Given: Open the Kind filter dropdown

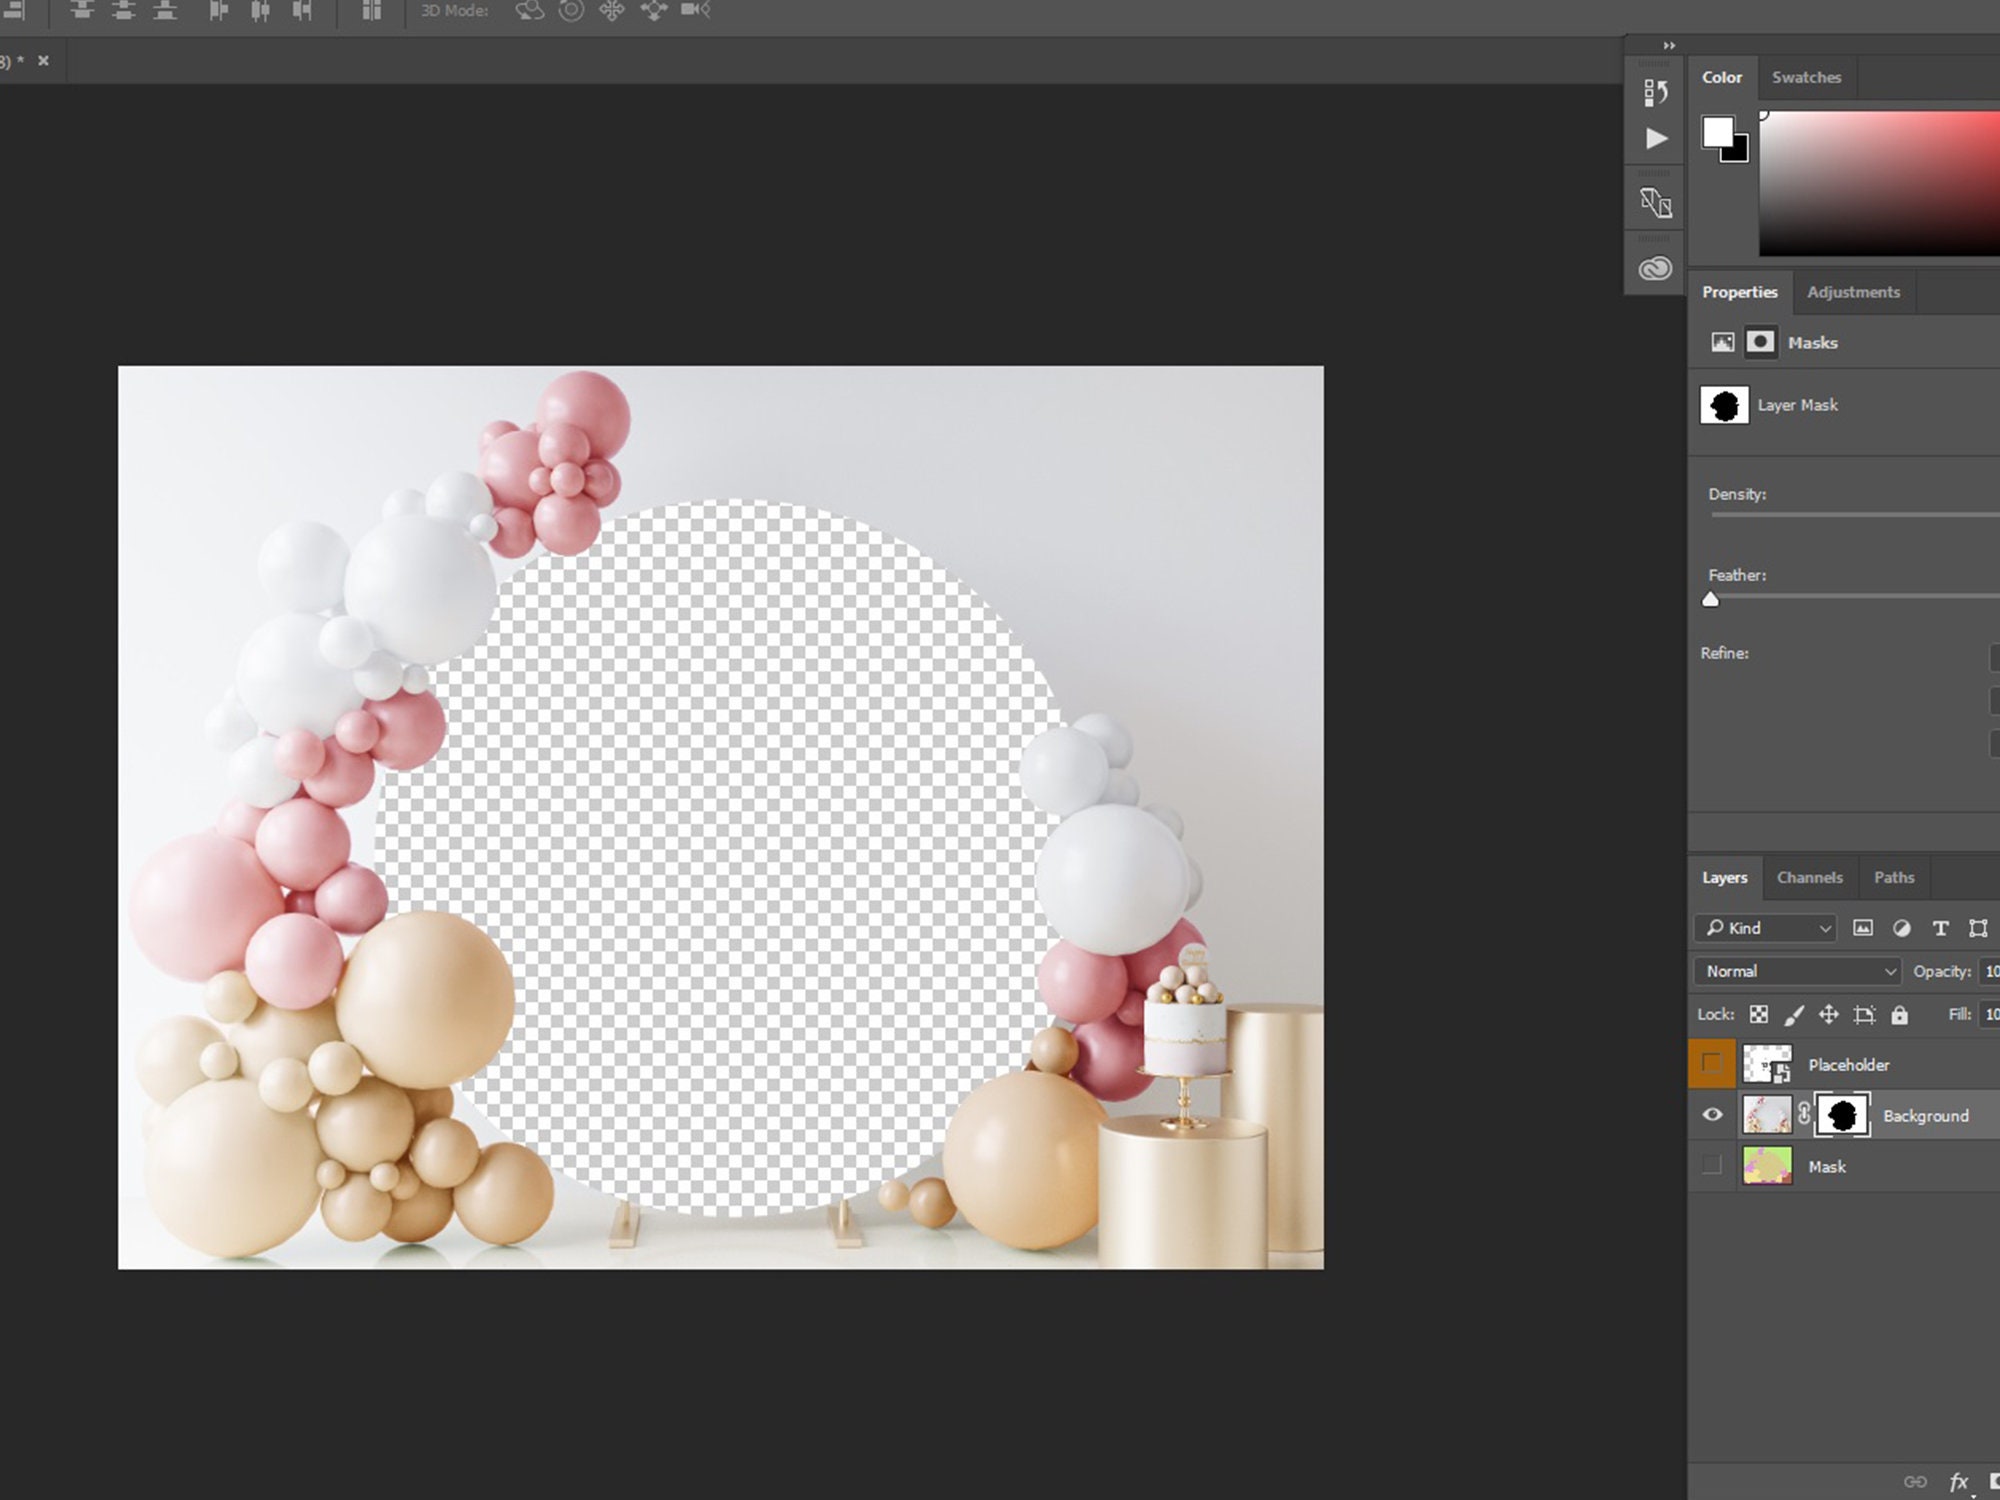Looking at the screenshot, I should tap(1765, 928).
